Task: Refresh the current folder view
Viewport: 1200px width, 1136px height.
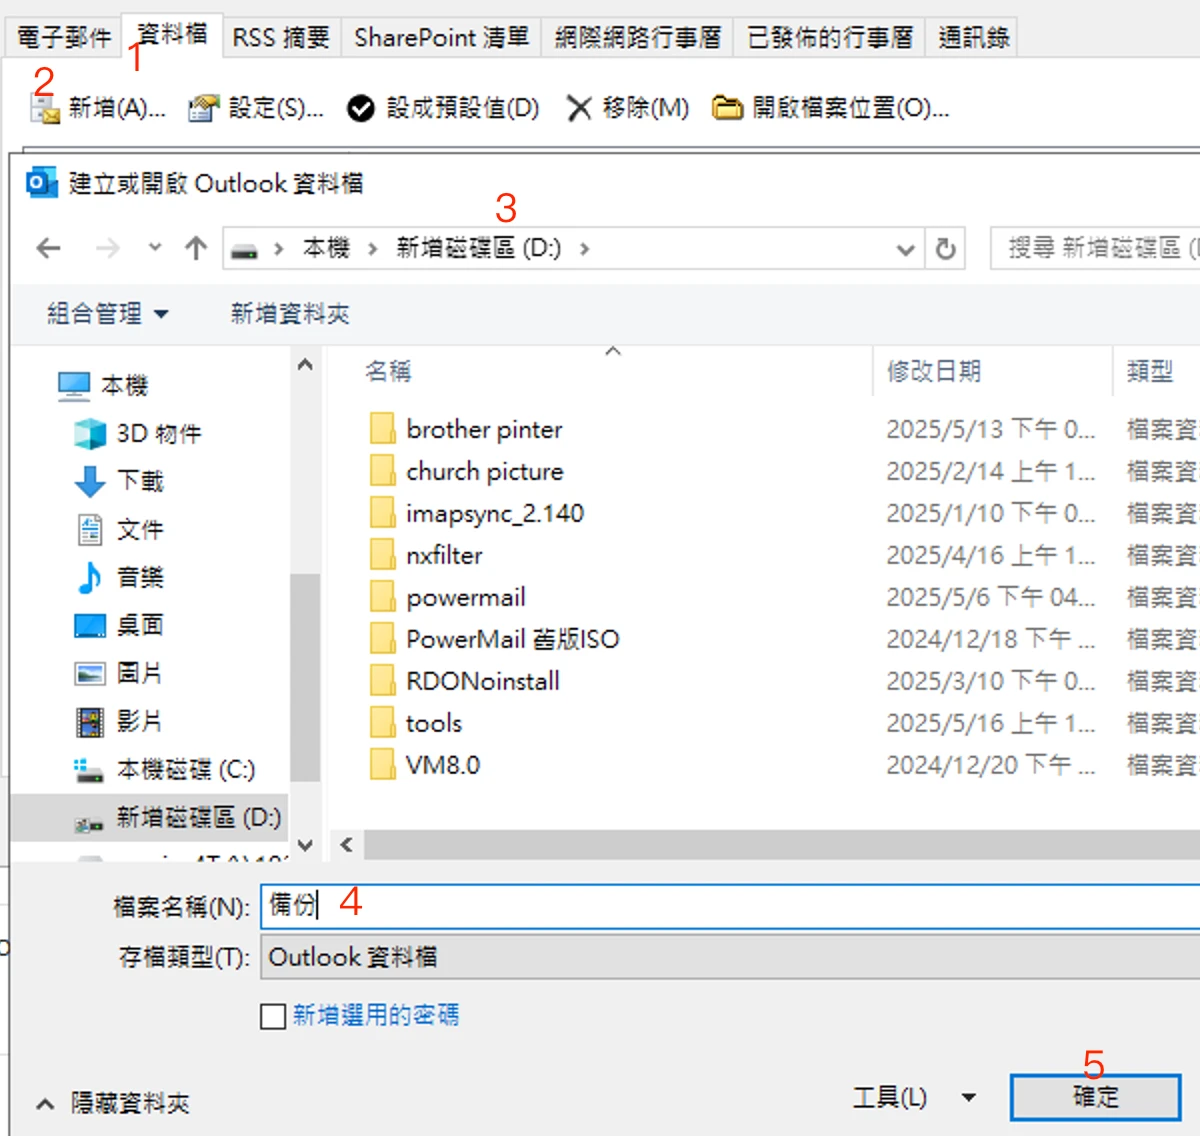Action: 945,248
